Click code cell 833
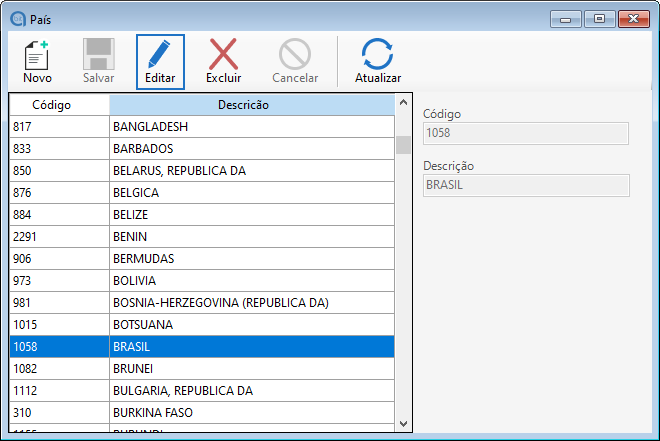 (59, 149)
